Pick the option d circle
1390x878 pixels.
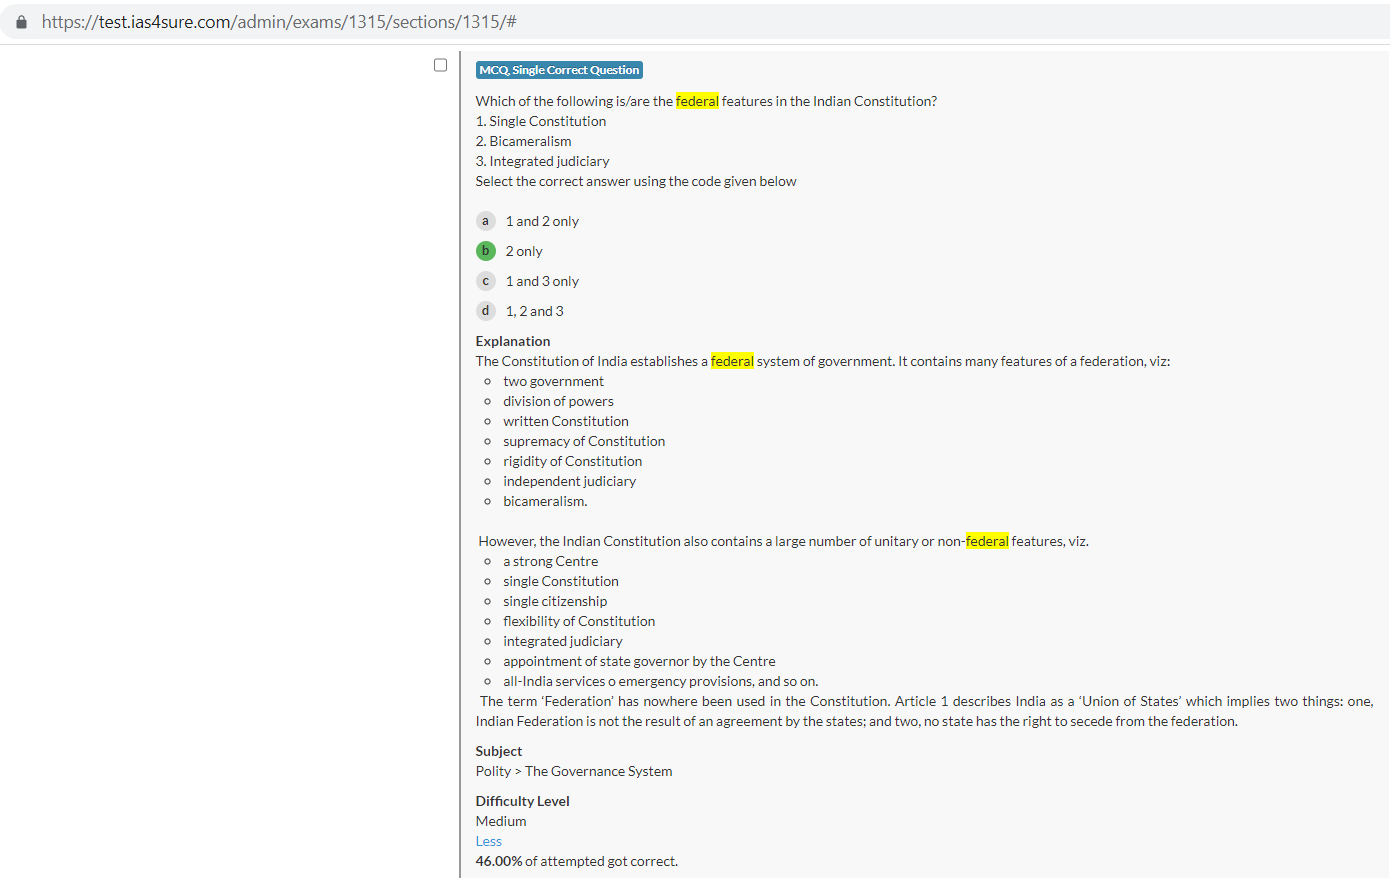[x=486, y=311]
